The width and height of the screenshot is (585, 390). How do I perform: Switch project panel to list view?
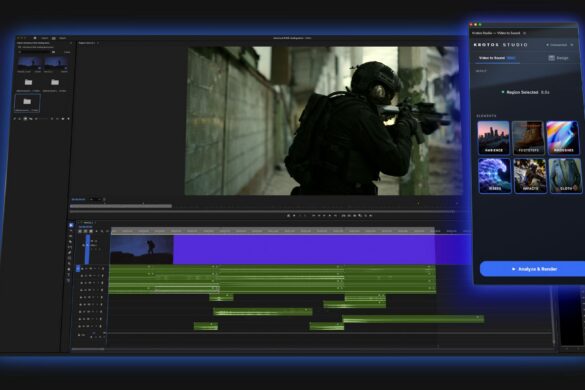pos(20,119)
